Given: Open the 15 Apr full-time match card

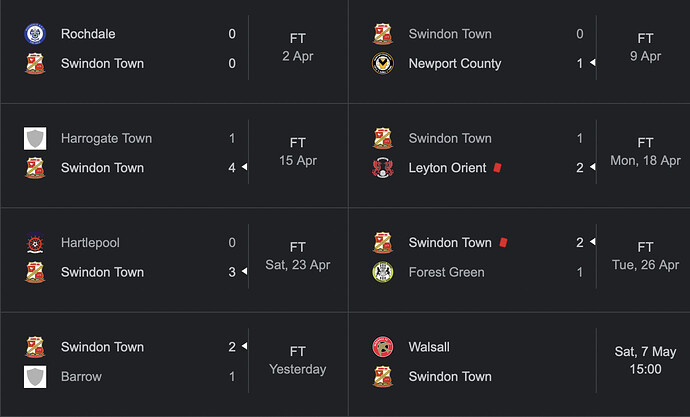Looking at the screenshot, I should (x=174, y=155).
